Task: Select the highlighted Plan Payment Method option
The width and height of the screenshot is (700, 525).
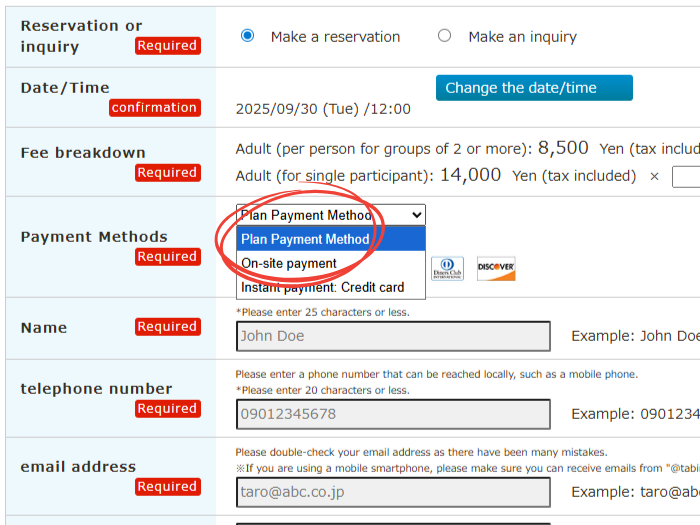Action: point(305,239)
